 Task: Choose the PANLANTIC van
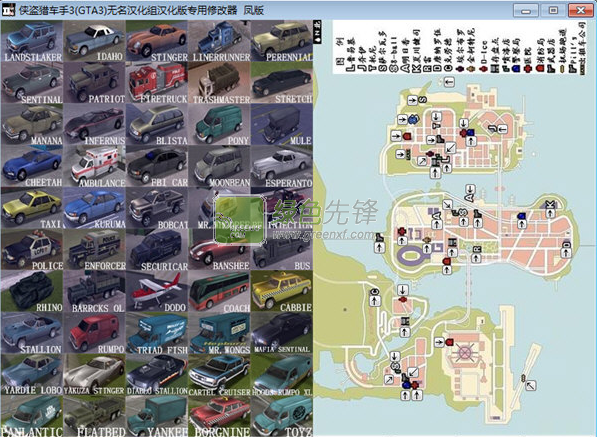32,416
